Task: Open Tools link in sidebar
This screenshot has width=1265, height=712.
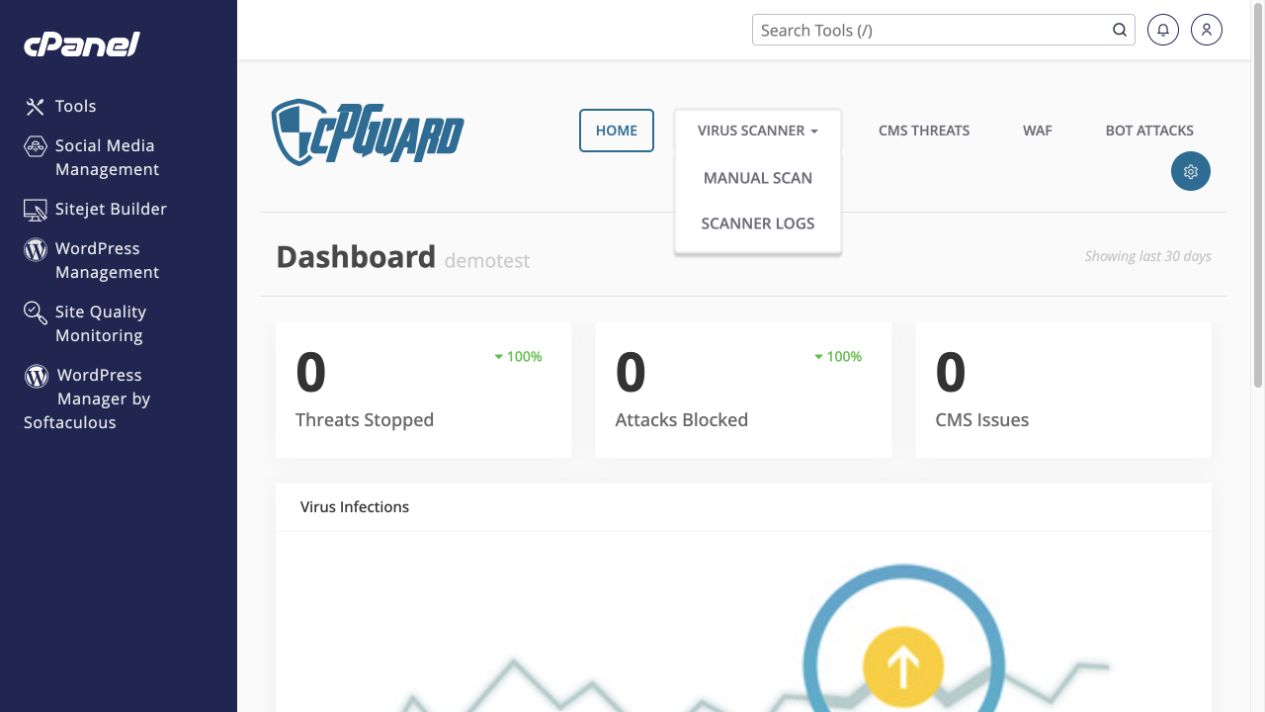Action: [x=75, y=106]
